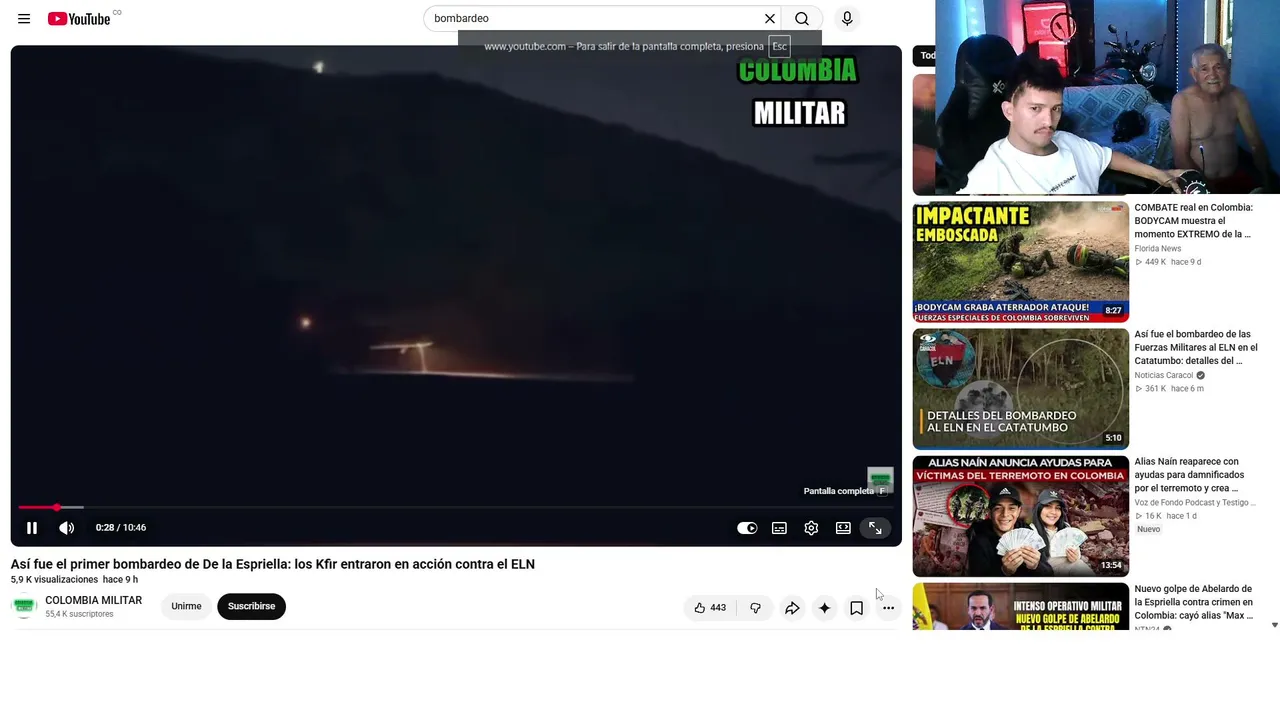Click the "Nuevo" badge
Viewport: 1280px width, 720px height.
click(x=1148, y=529)
